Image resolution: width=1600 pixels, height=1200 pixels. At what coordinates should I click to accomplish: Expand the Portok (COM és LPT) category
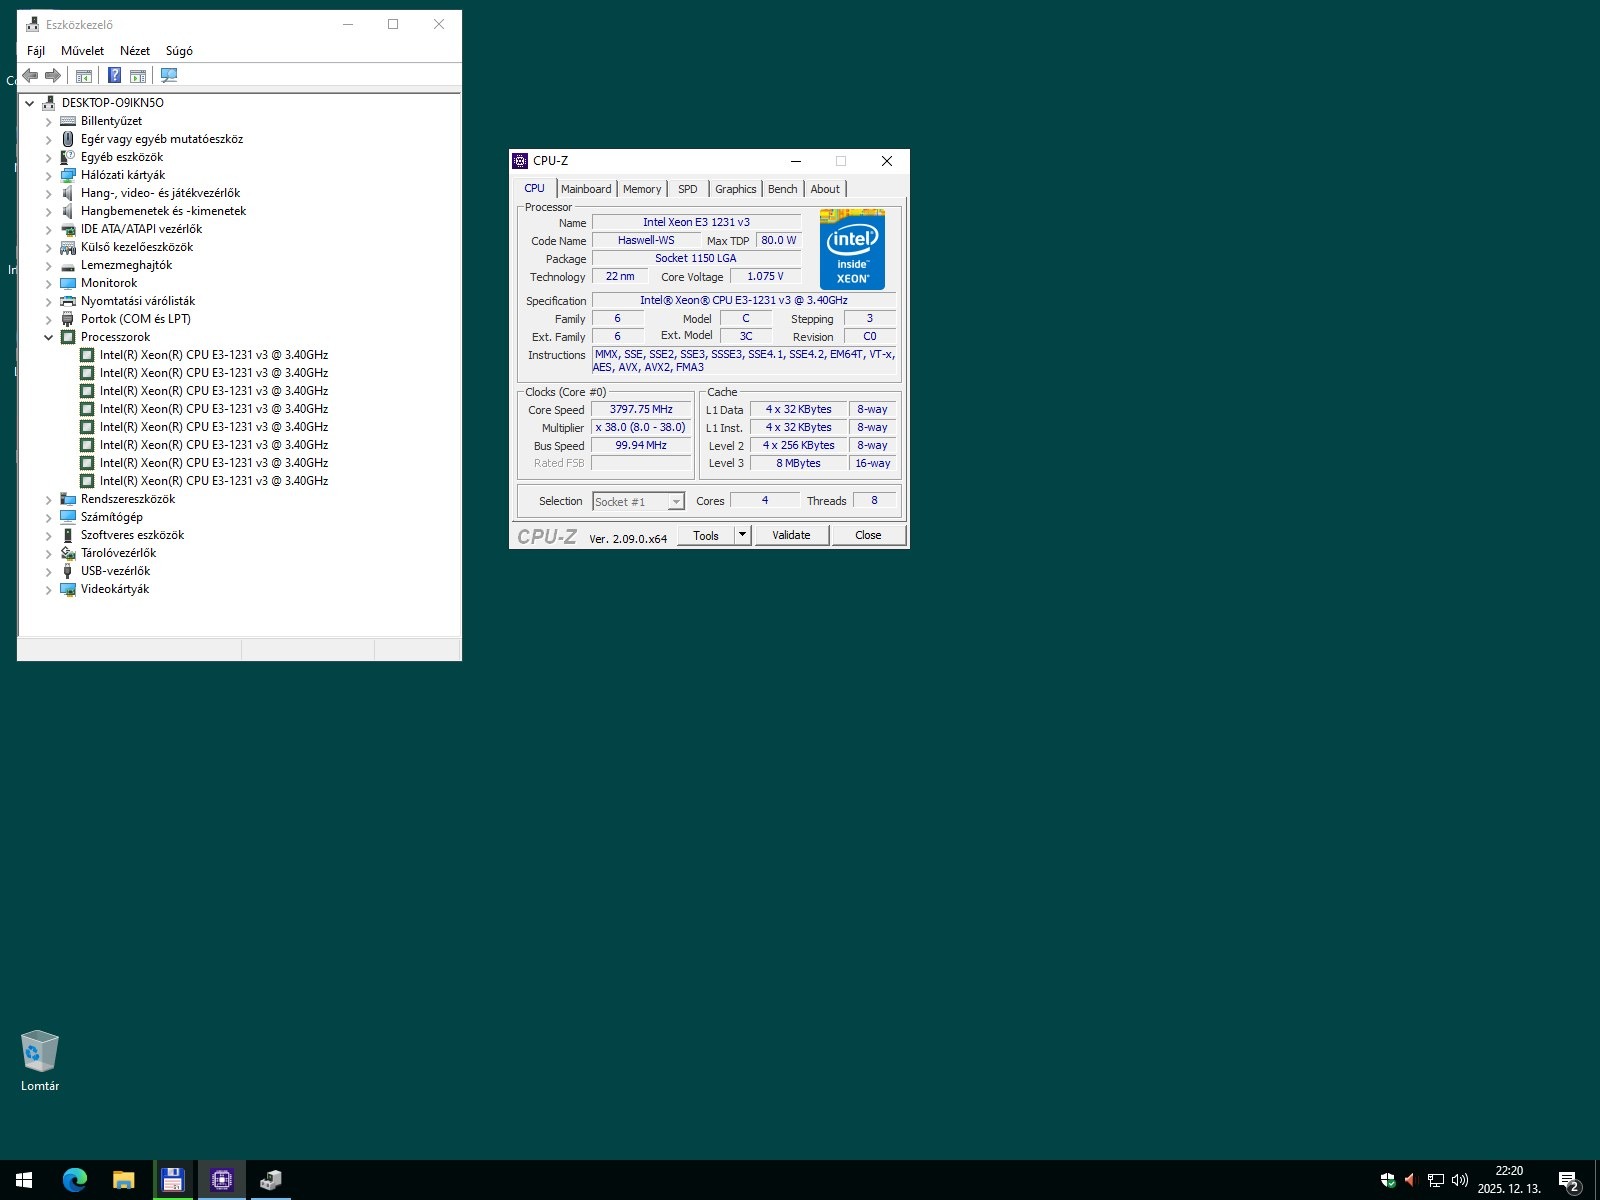point(48,319)
